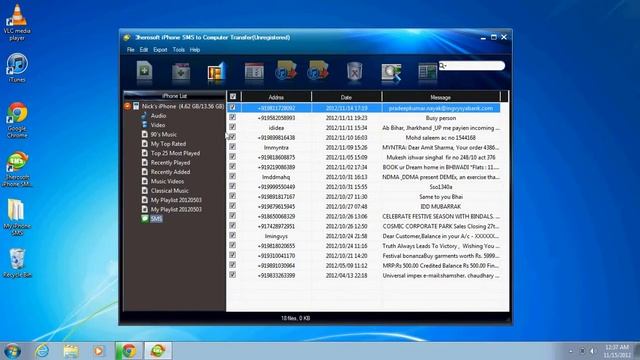Viewport: 640px width, 360px height.
Task: Select Music Videos playlist
Action: (x=167, y=181)
